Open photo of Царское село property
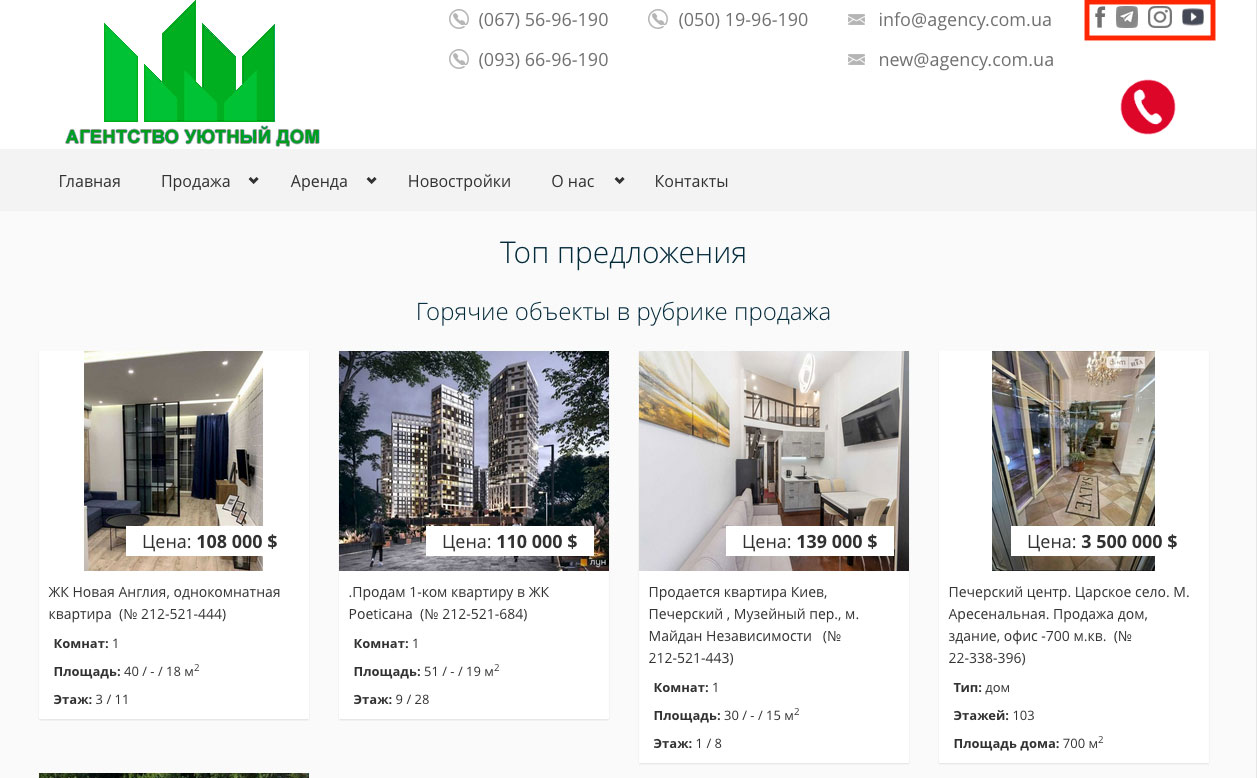 1073,461
